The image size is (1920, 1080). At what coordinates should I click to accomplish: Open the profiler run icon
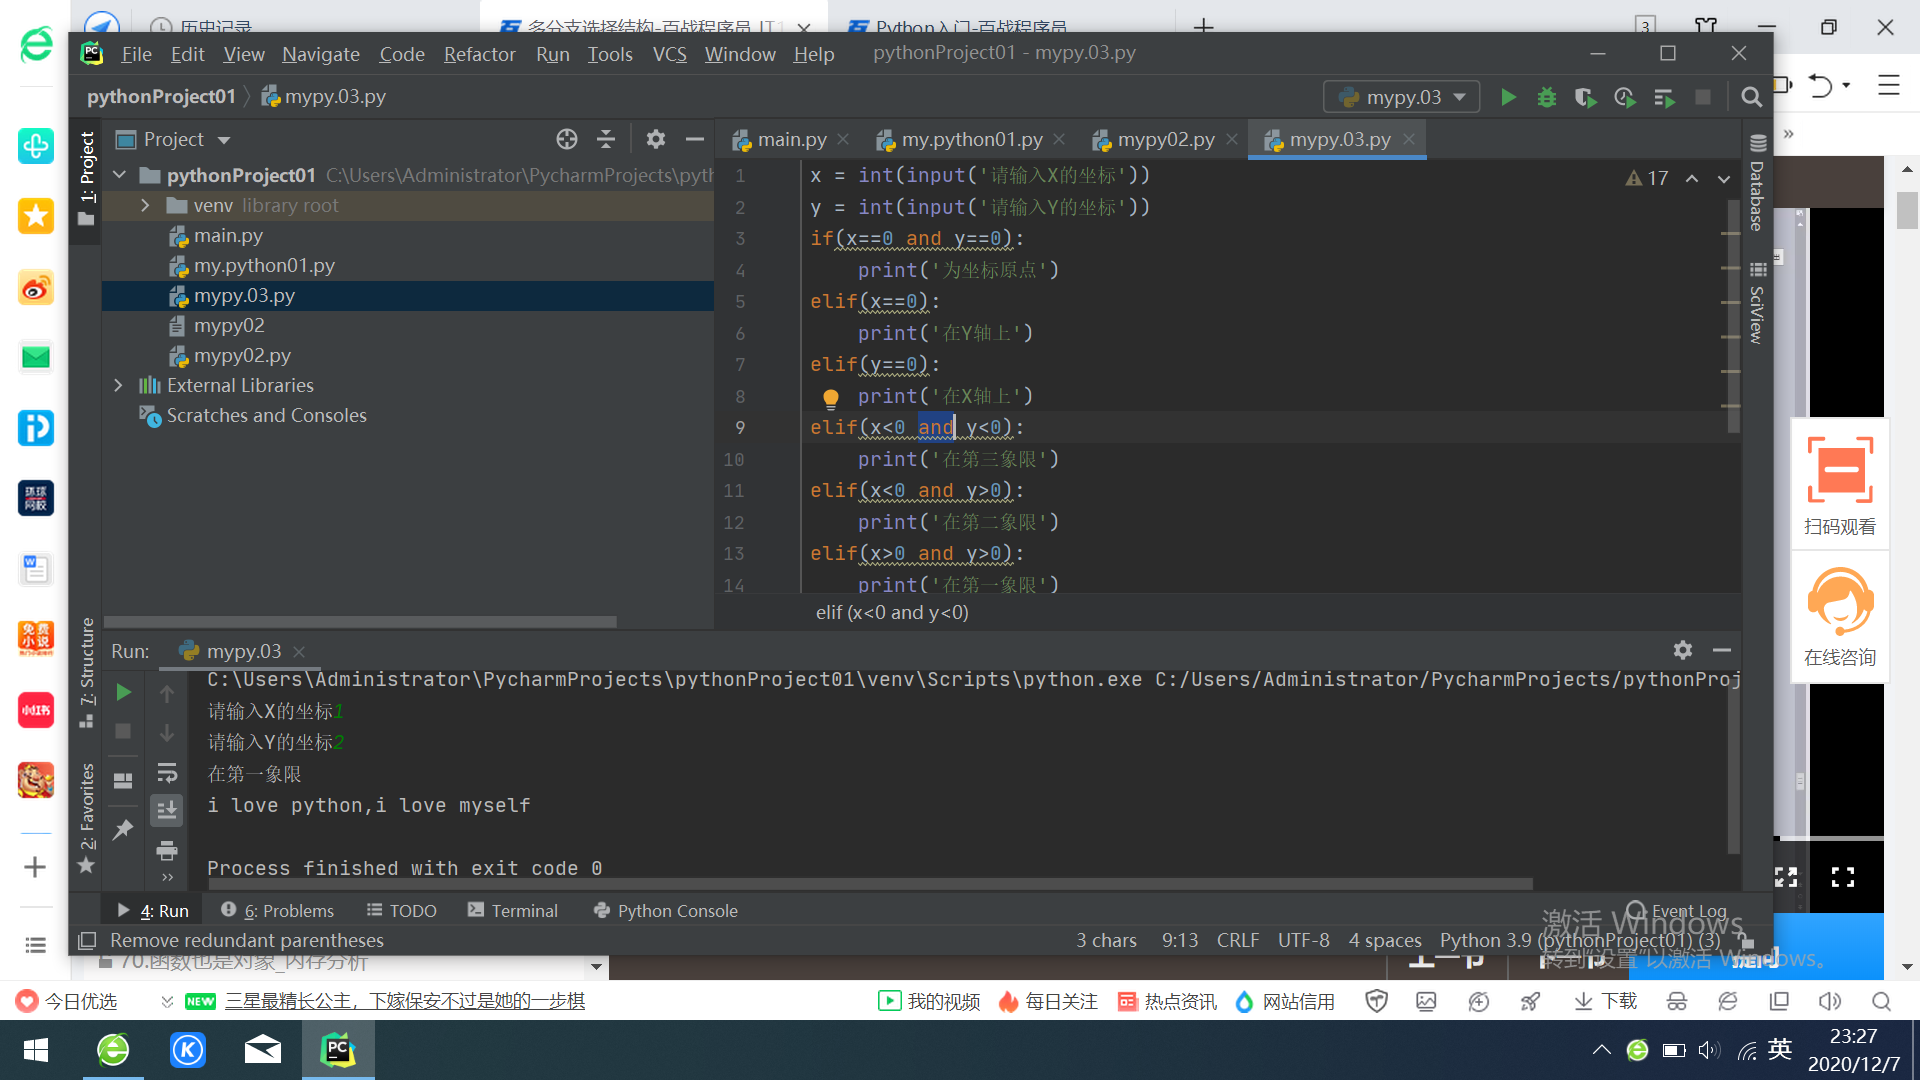[1624, 97]
